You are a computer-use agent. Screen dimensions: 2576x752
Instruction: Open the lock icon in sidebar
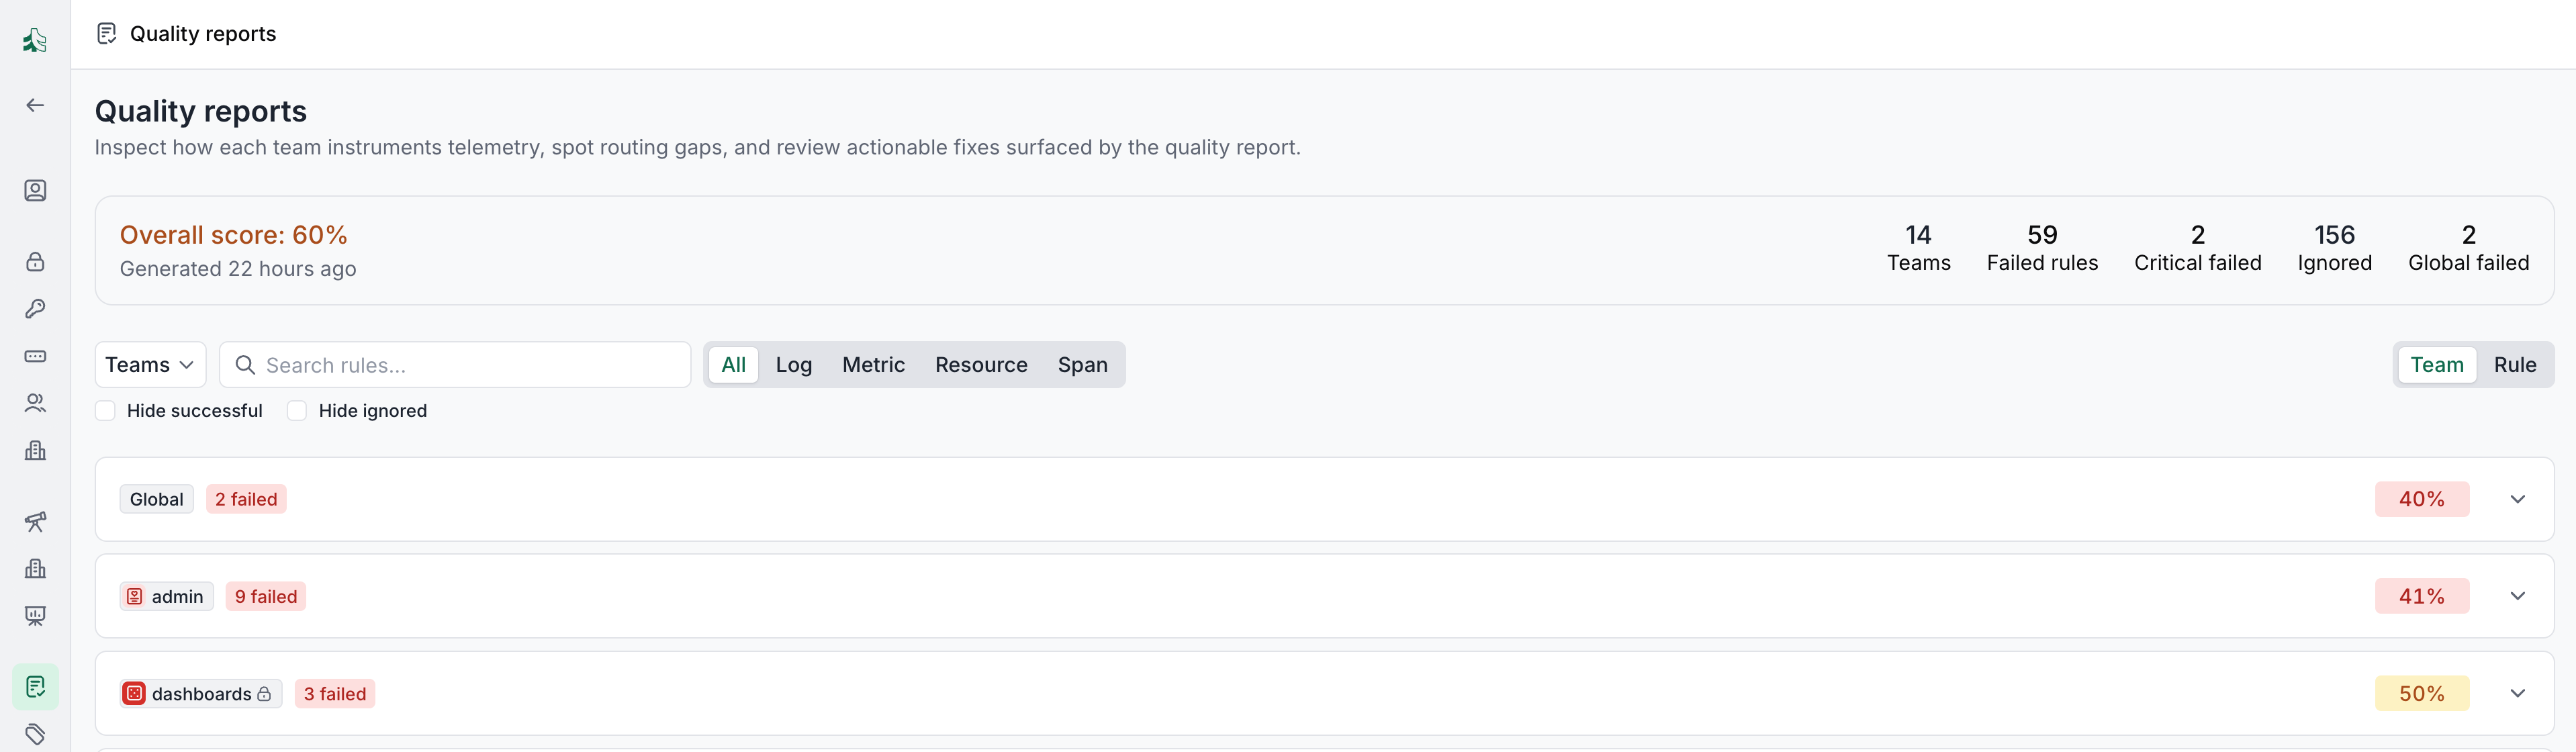click(x=35, y=262)
